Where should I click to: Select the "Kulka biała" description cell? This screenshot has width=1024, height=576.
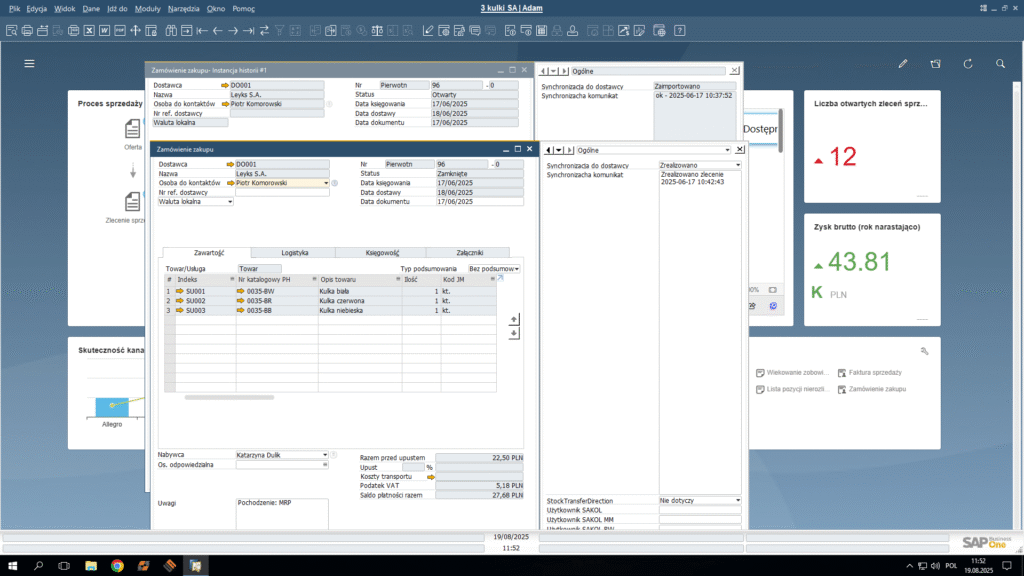pyautogui.click(x=360, y=291)
